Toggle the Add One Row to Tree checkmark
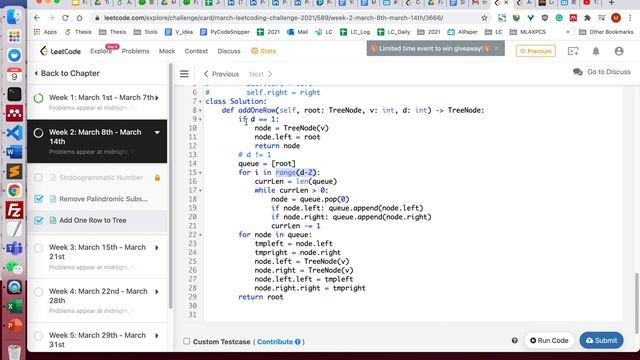 (x=39, y=220)
